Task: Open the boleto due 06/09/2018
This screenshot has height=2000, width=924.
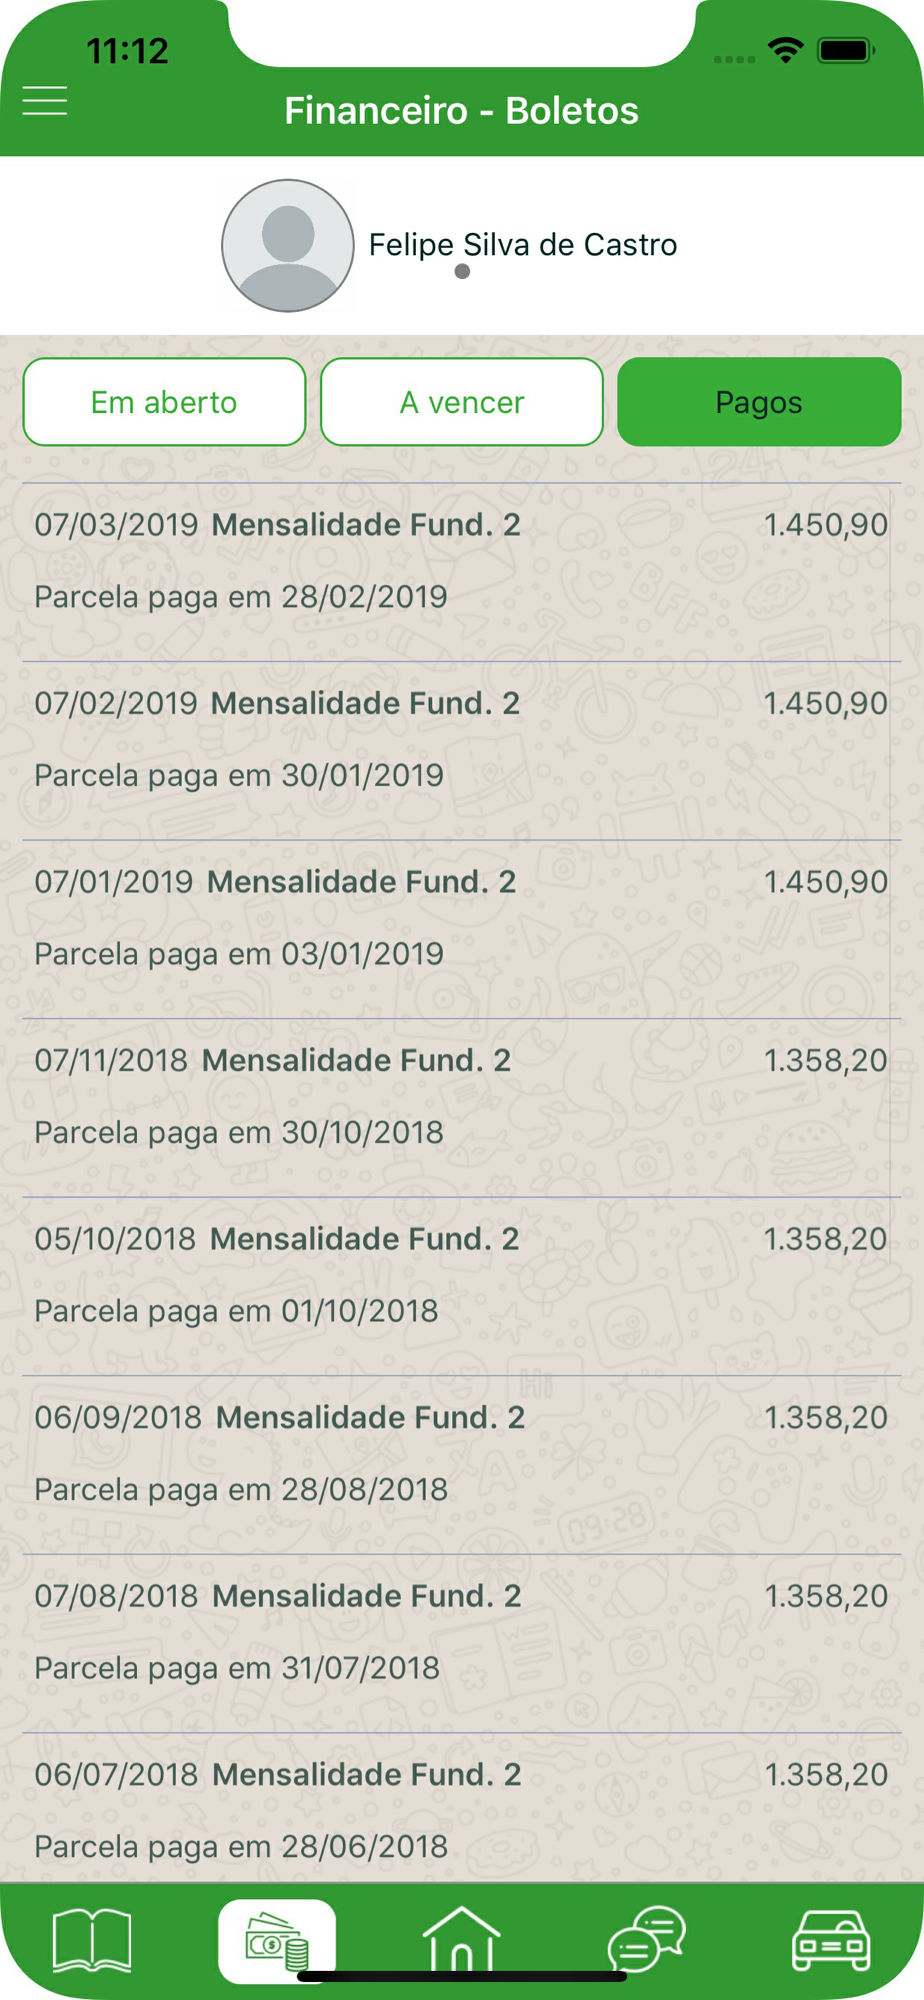Action: [x=461, y=1454]
